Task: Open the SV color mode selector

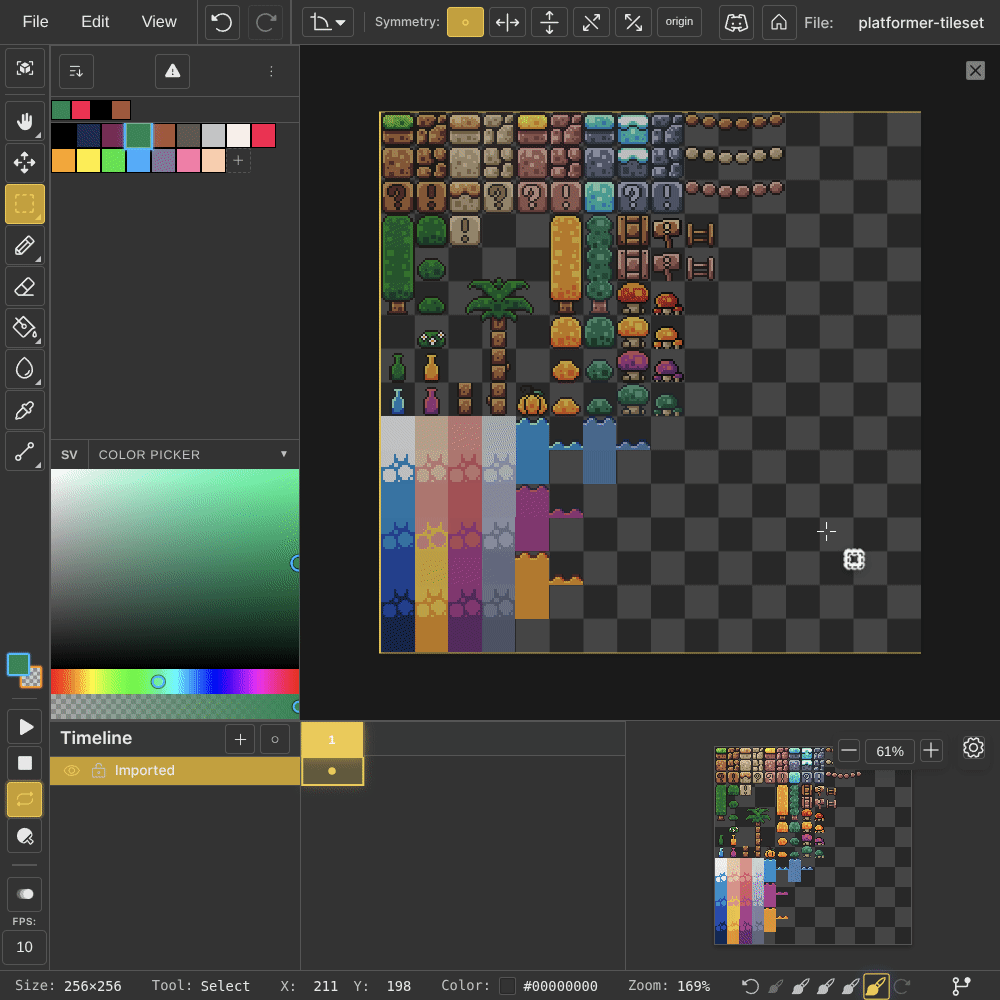Action: click(x=69, y=455)
